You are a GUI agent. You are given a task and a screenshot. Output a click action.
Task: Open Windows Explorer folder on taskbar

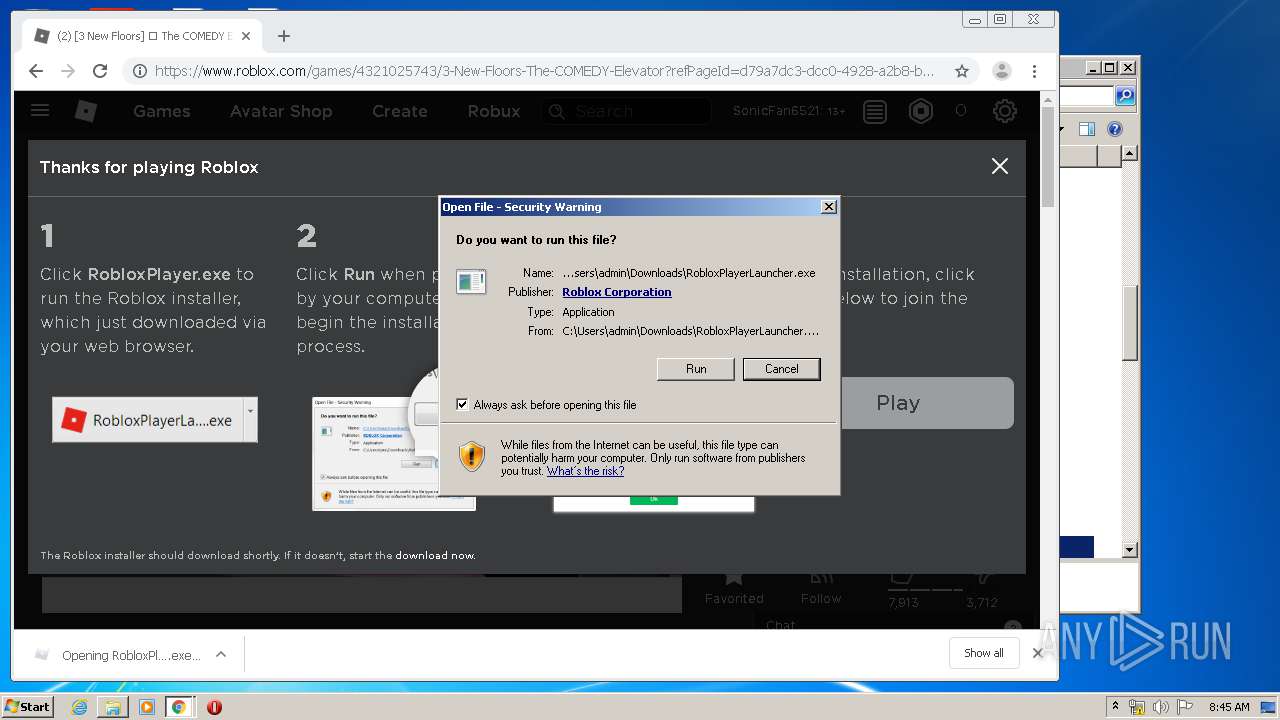point(113,707)
